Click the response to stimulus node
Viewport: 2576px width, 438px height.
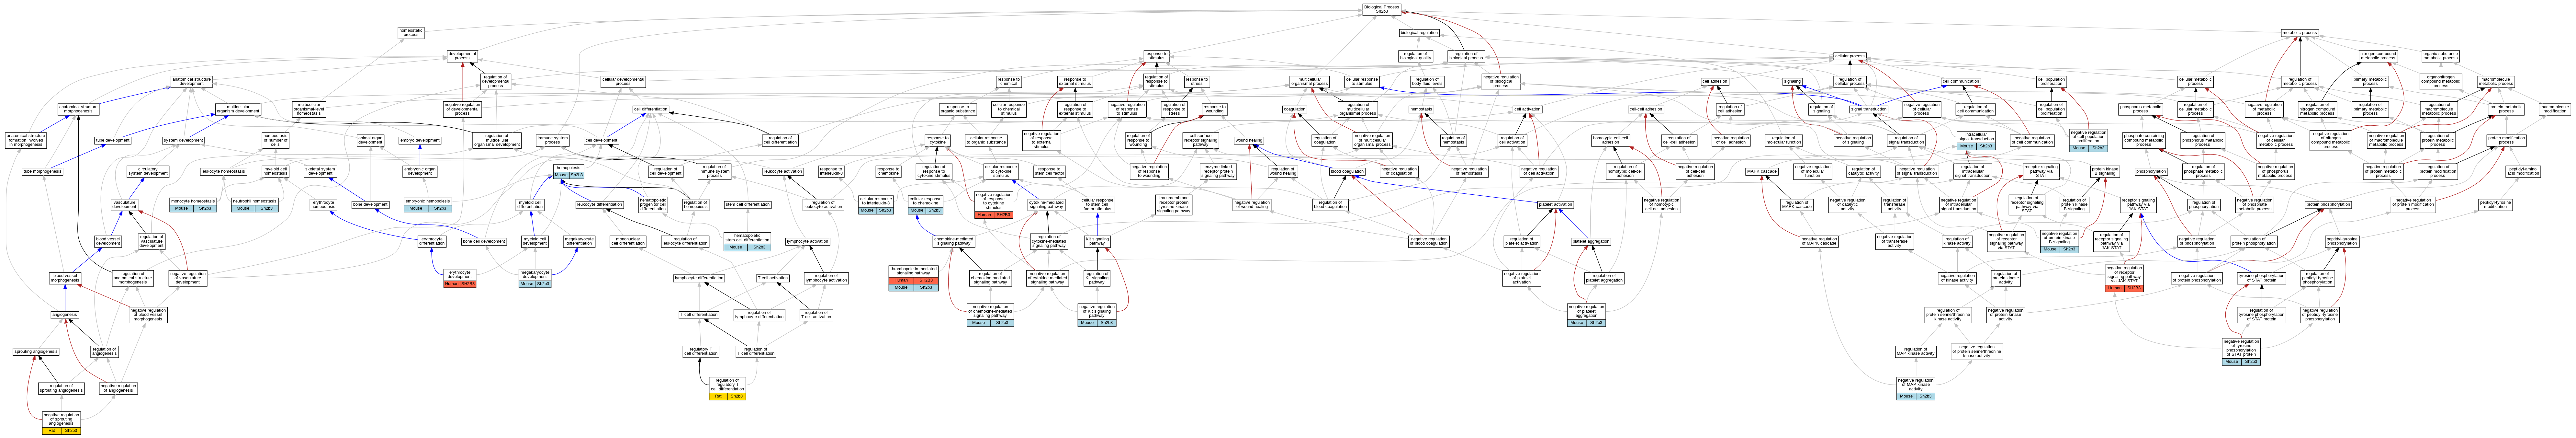click(1156, 56)
